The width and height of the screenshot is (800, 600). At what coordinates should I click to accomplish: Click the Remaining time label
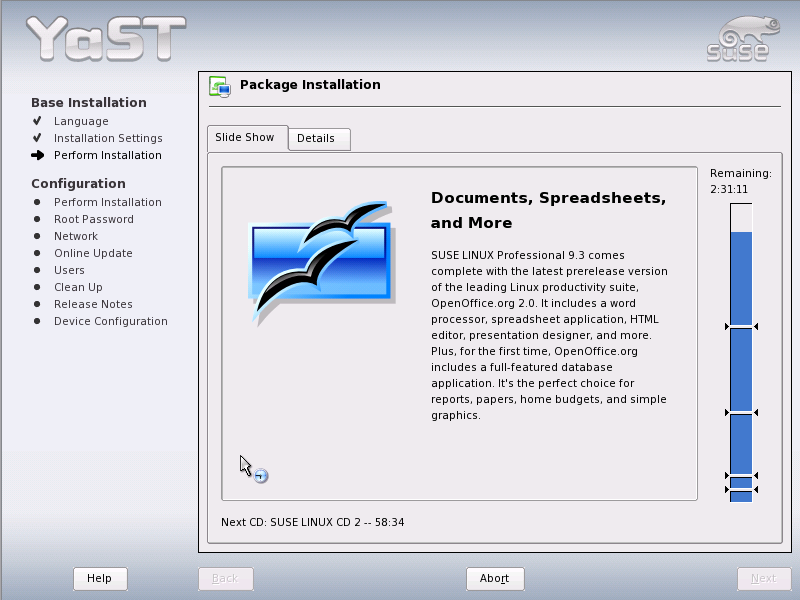[x=741, y=173]
